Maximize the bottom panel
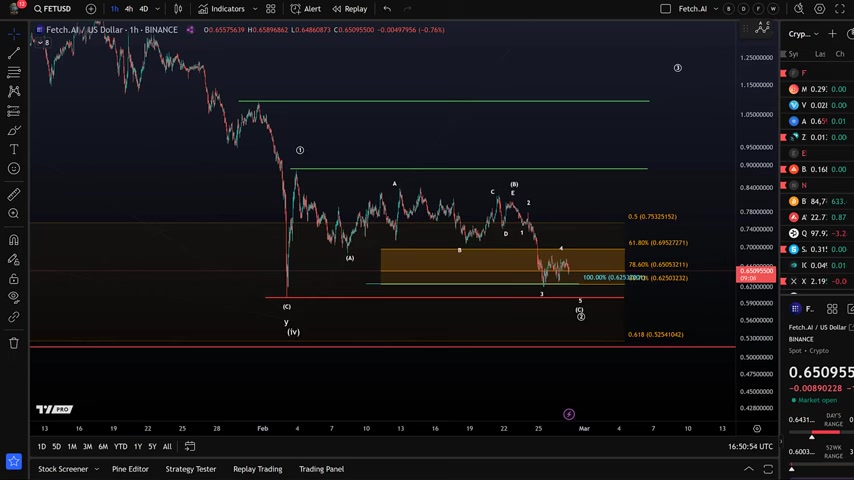854x480 pixels. (x=768, y=469)
